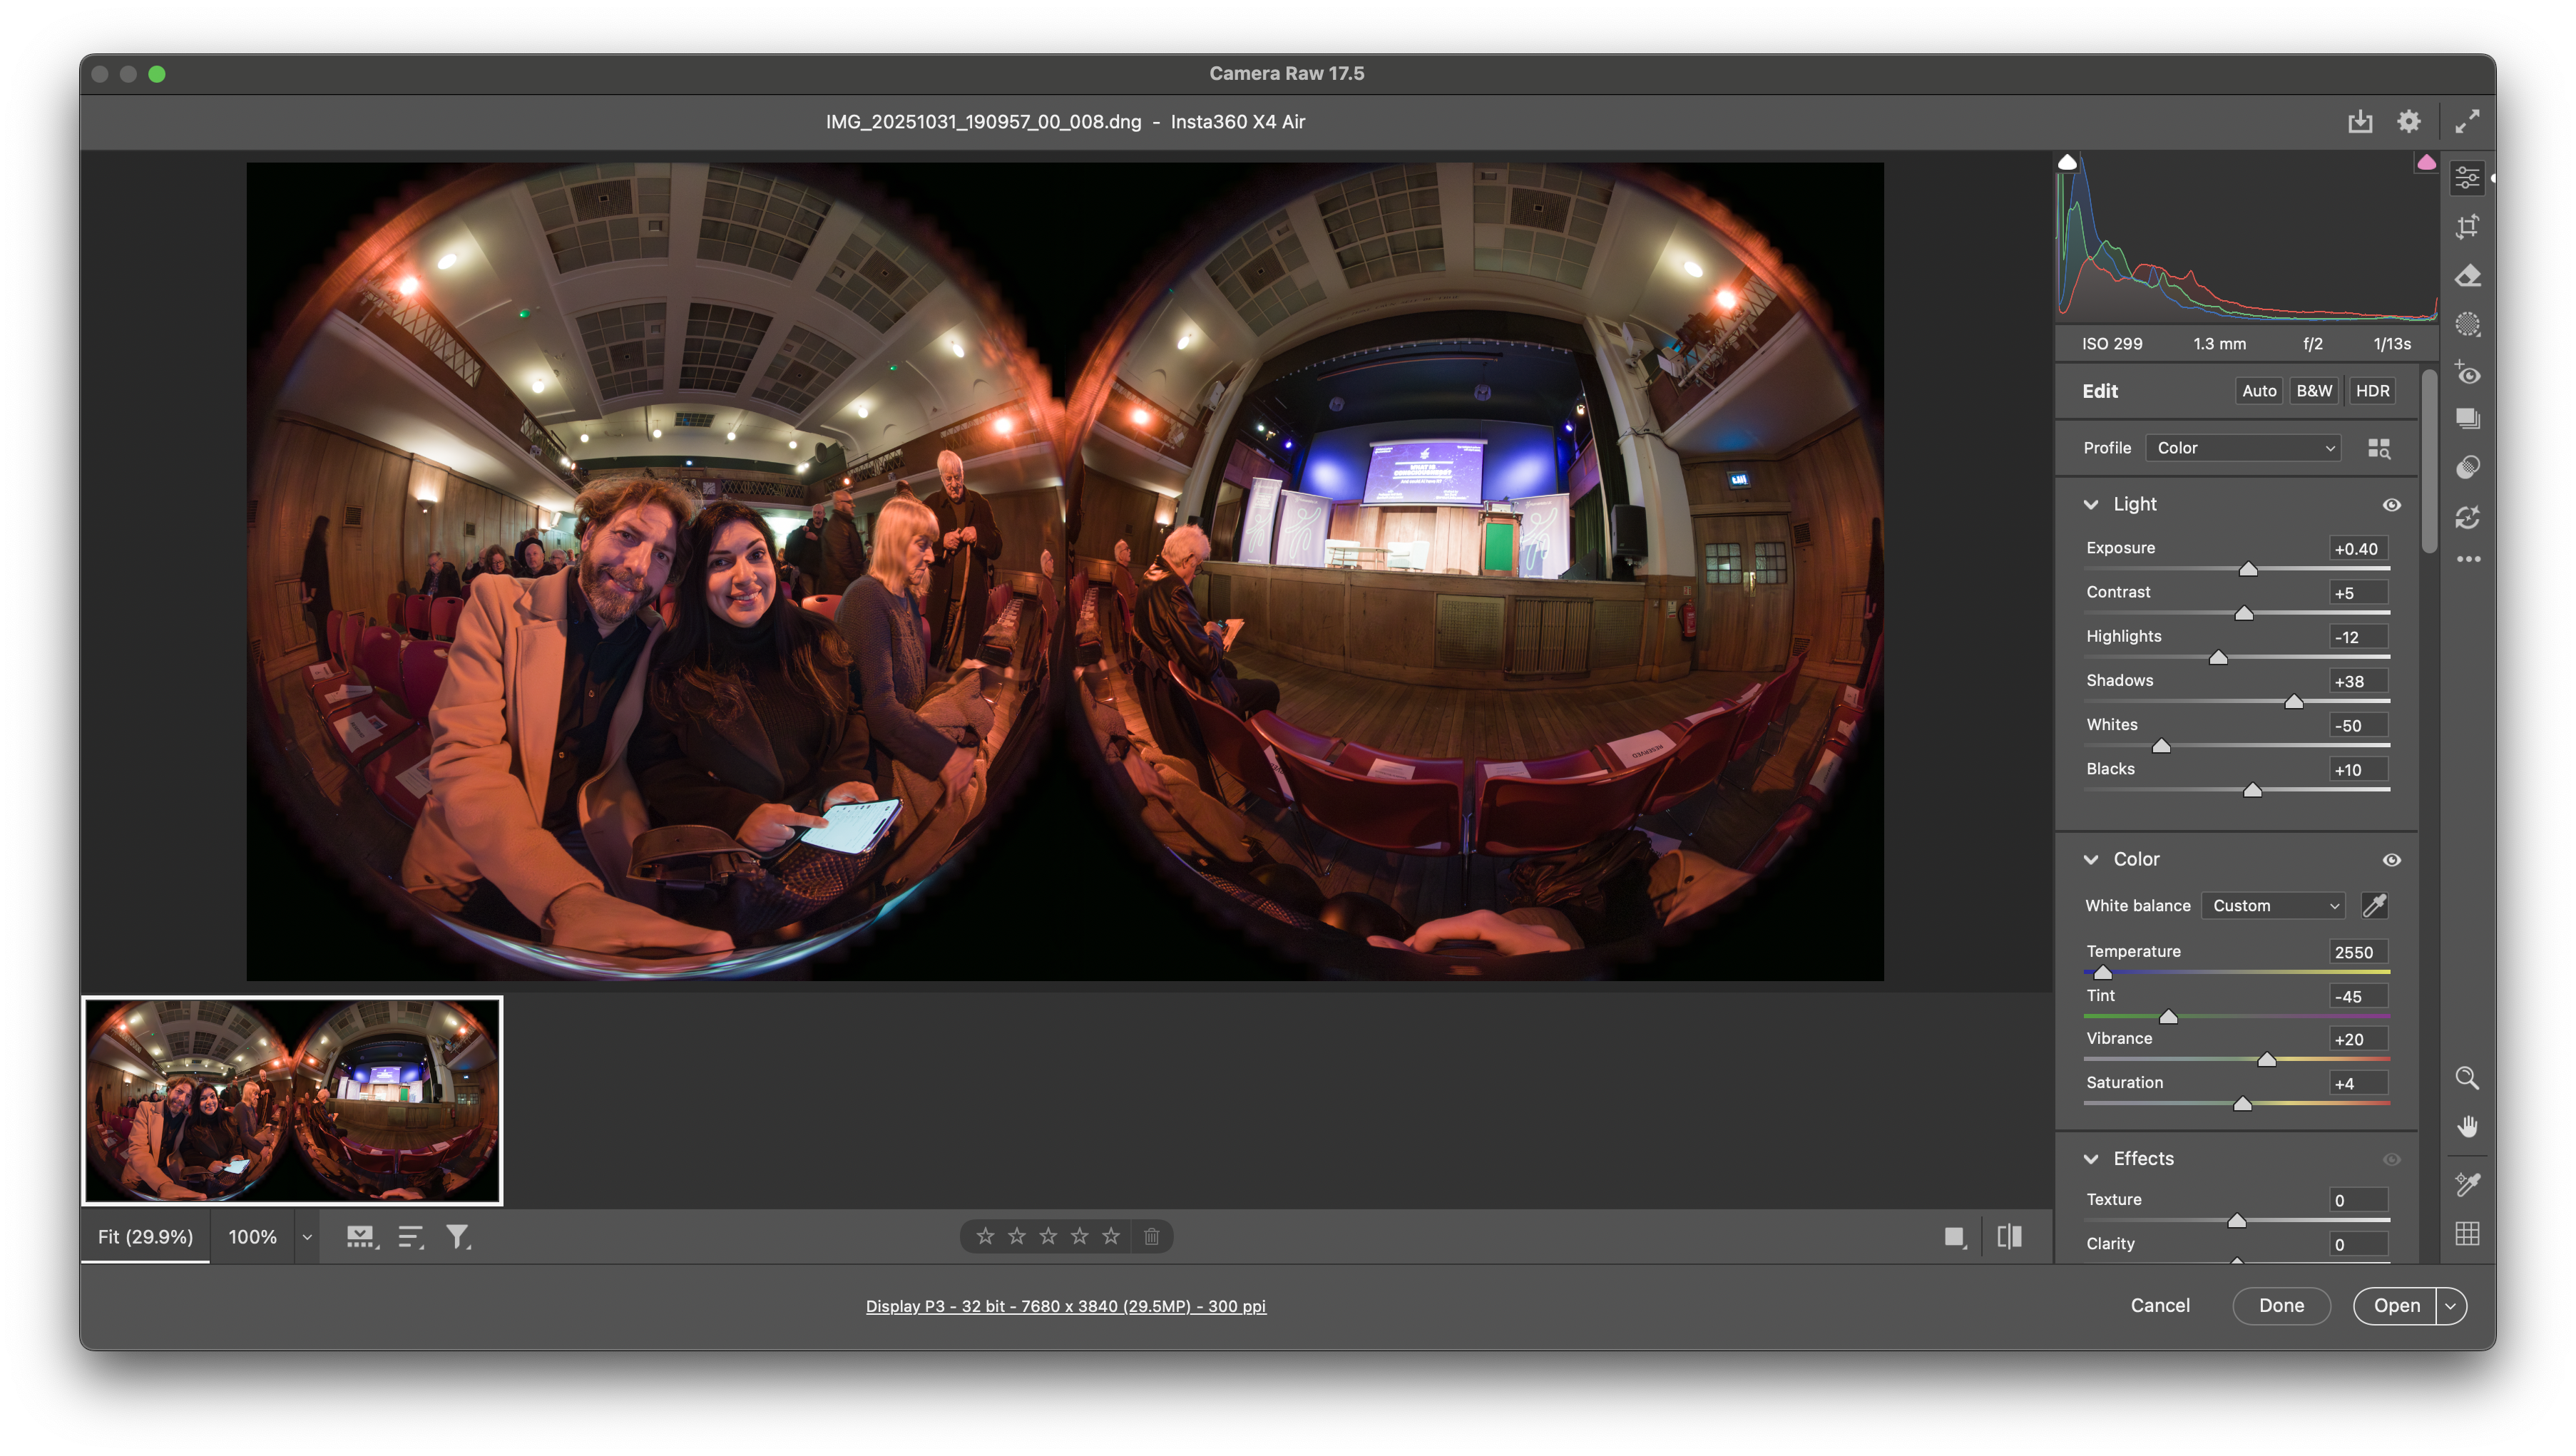Viewport: 2576px width, 1456px height.
Task: Open the White balance dropdown
Action: pyautogui.click(x=2273, y=905)
